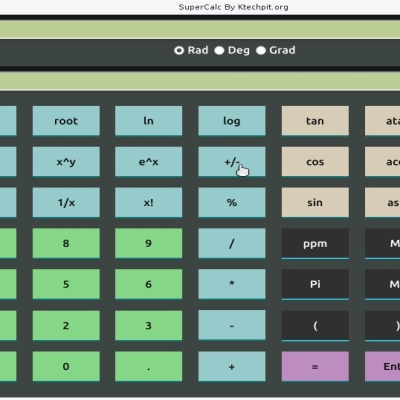Click the * multiplication key

point(232,284)
